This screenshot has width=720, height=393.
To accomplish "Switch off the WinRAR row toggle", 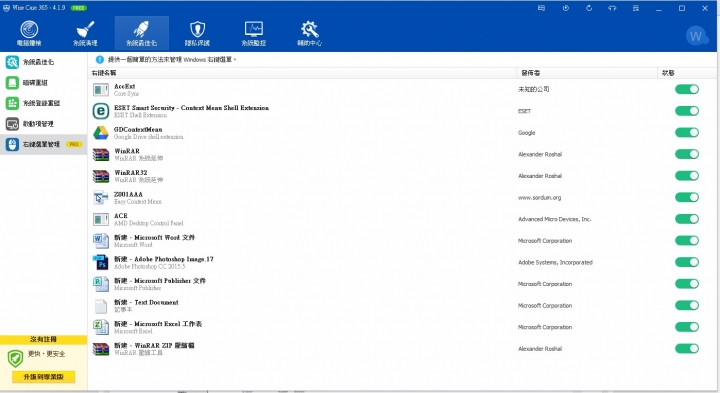I will tap(687, 154).
